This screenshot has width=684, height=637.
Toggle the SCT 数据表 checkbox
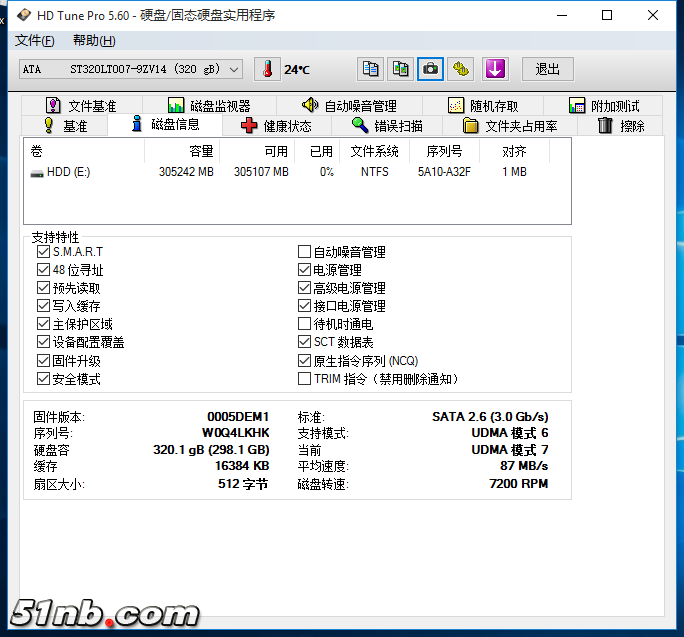(304, 342)
